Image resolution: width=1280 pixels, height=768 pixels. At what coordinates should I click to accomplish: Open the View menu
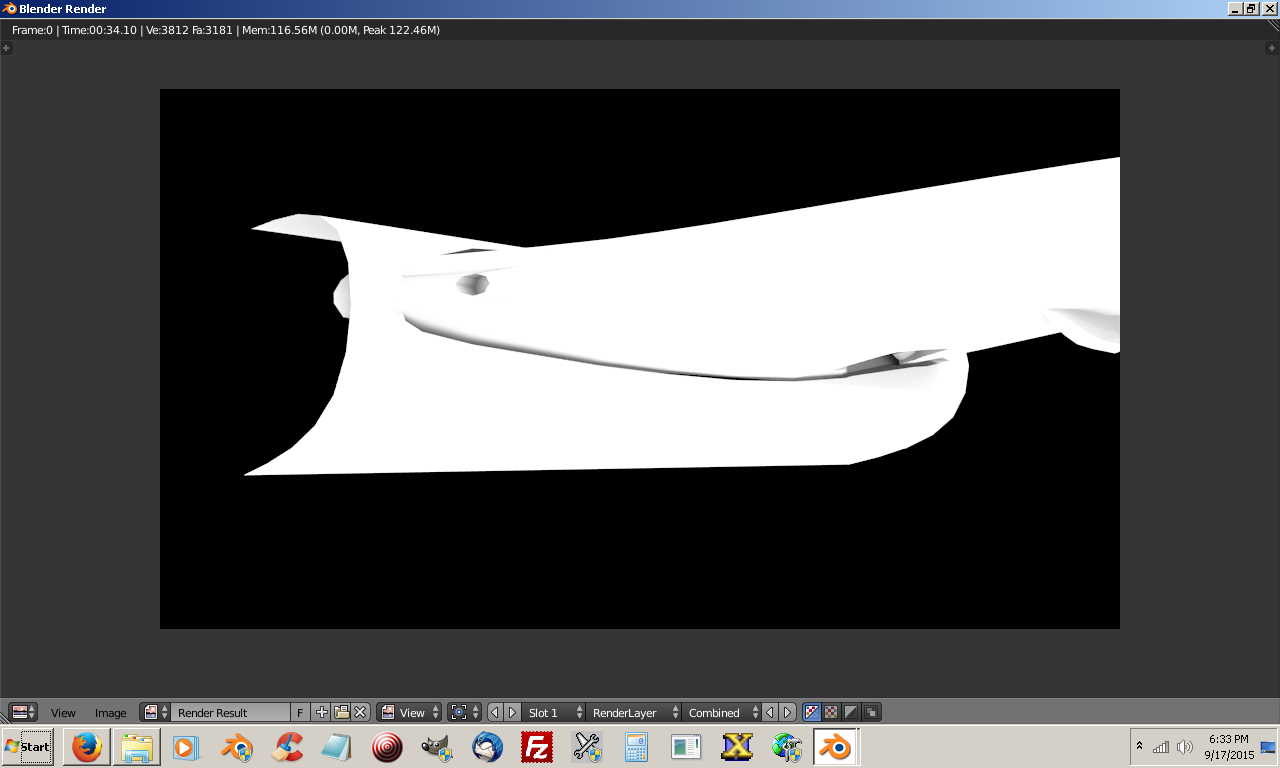click(x=63, y=712)
